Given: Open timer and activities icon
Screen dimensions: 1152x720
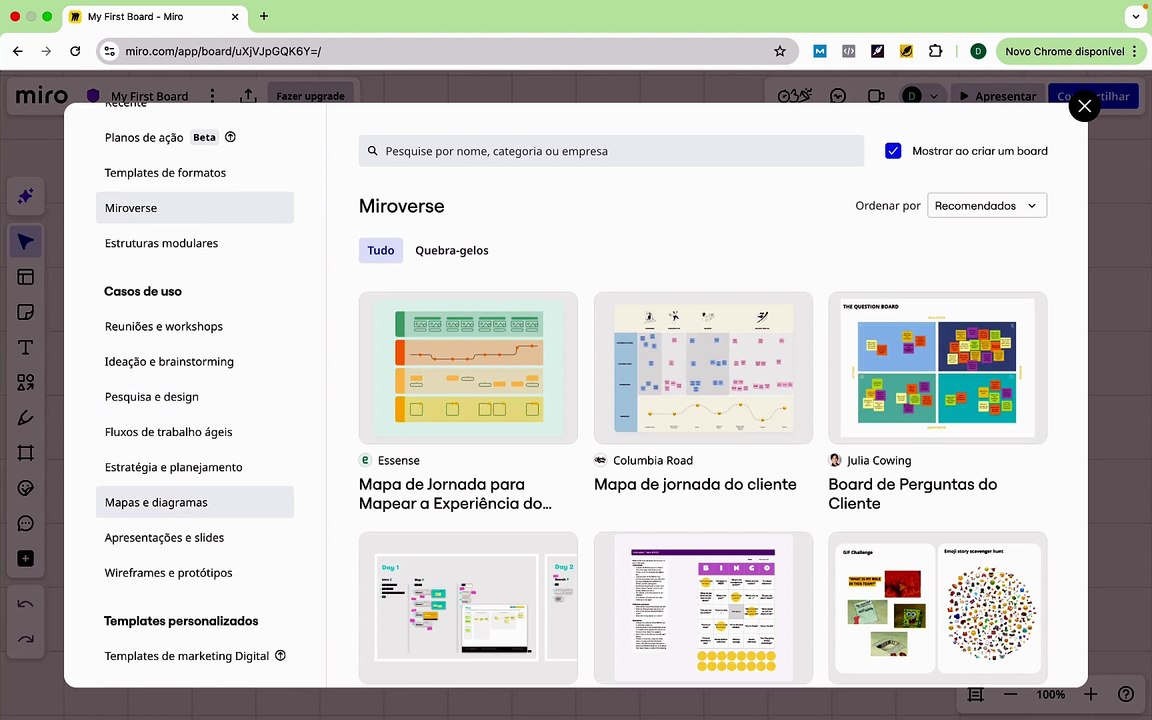Looking at the screenshot, I should [x=794, y=96].
